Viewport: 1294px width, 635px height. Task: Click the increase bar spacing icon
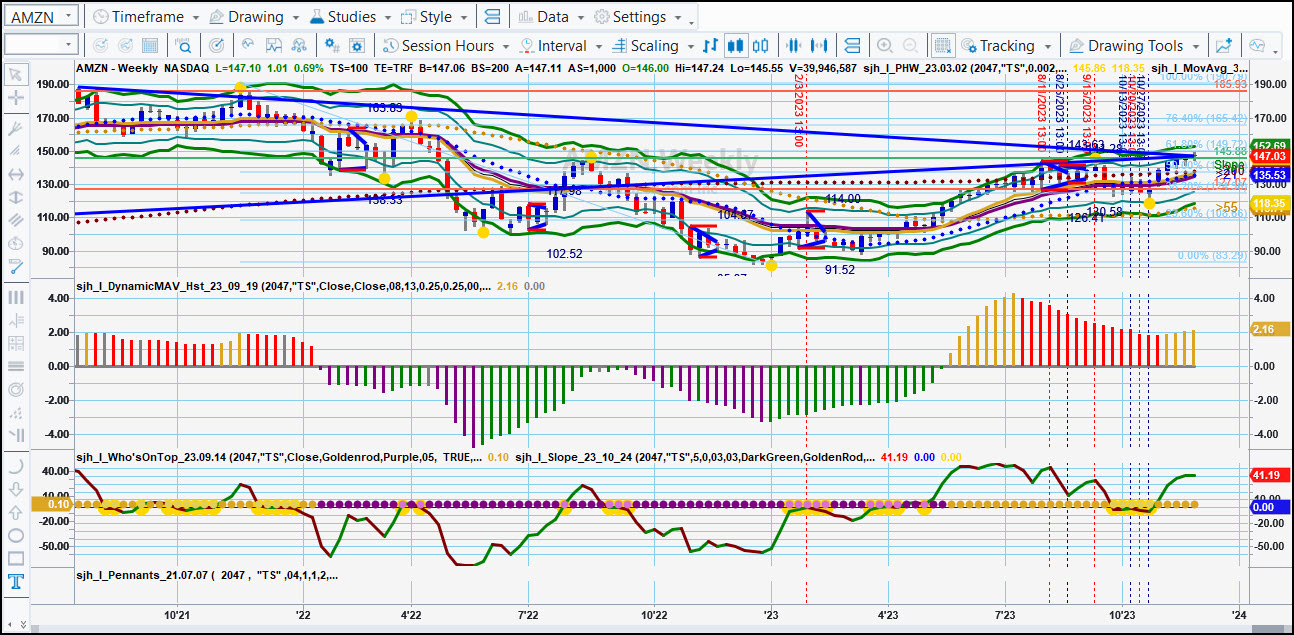tap(821, 45)
